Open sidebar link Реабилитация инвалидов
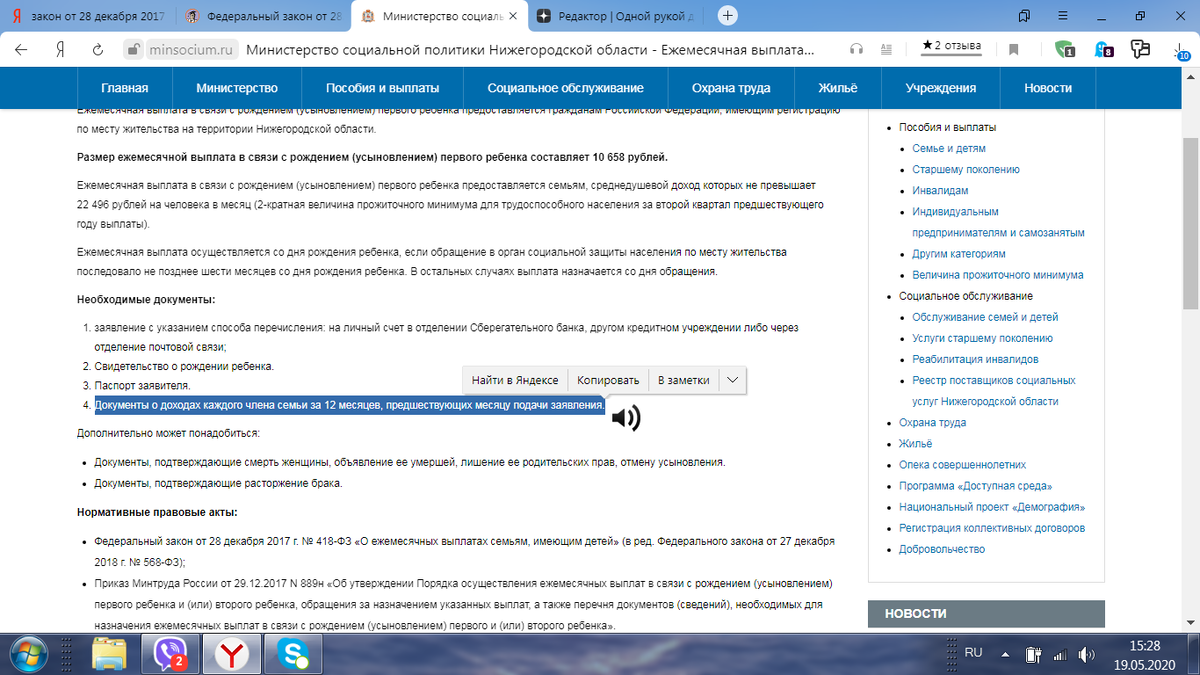This screenshot has height=675, width=1200. click(x=975, y=359)
